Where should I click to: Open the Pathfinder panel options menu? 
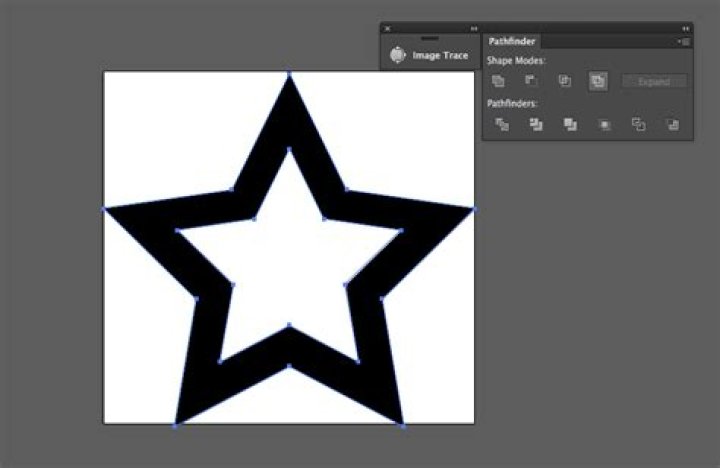(x=684, y=42)
